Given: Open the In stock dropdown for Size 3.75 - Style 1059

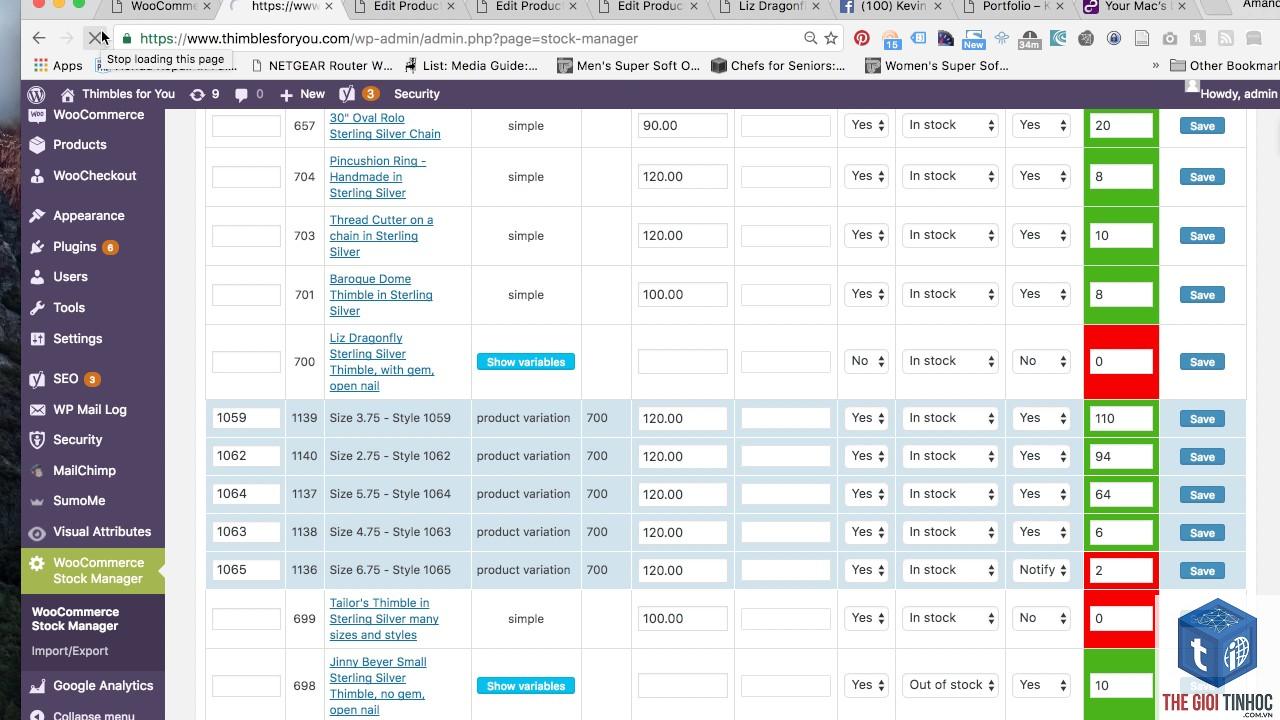Looking at the screenshot, I should [950, 418].
